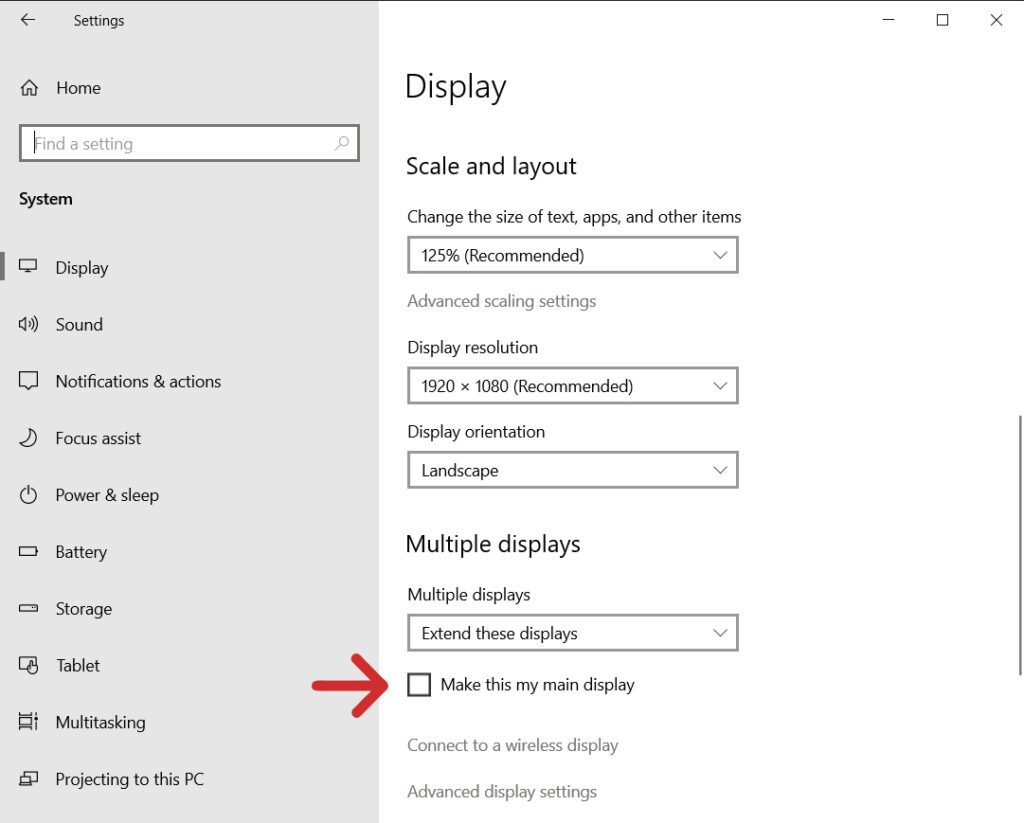
Task: Select the Storage drive icon
Action: tap(28, 608)
